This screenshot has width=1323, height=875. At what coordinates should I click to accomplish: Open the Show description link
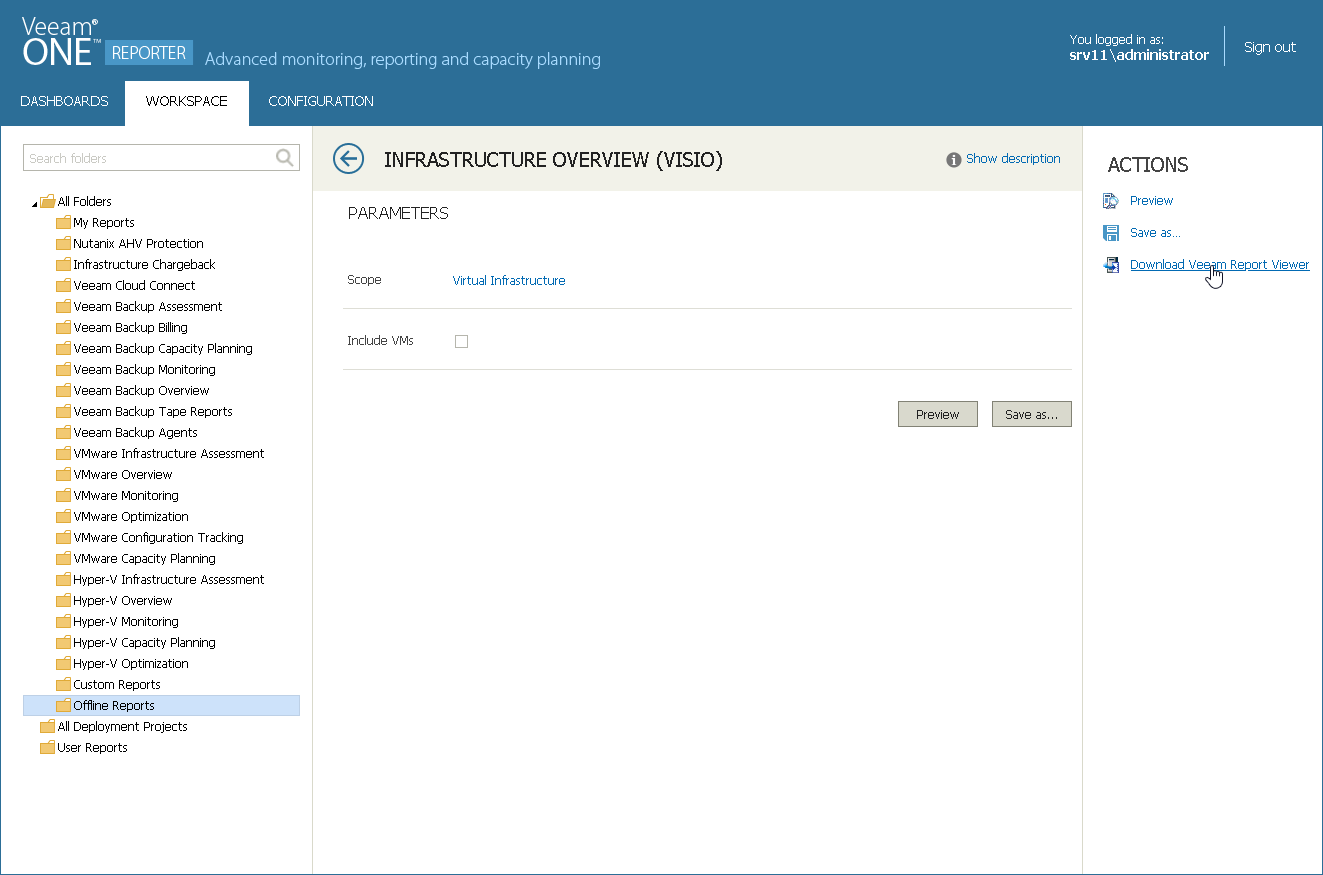click(x=1013, y=159)
